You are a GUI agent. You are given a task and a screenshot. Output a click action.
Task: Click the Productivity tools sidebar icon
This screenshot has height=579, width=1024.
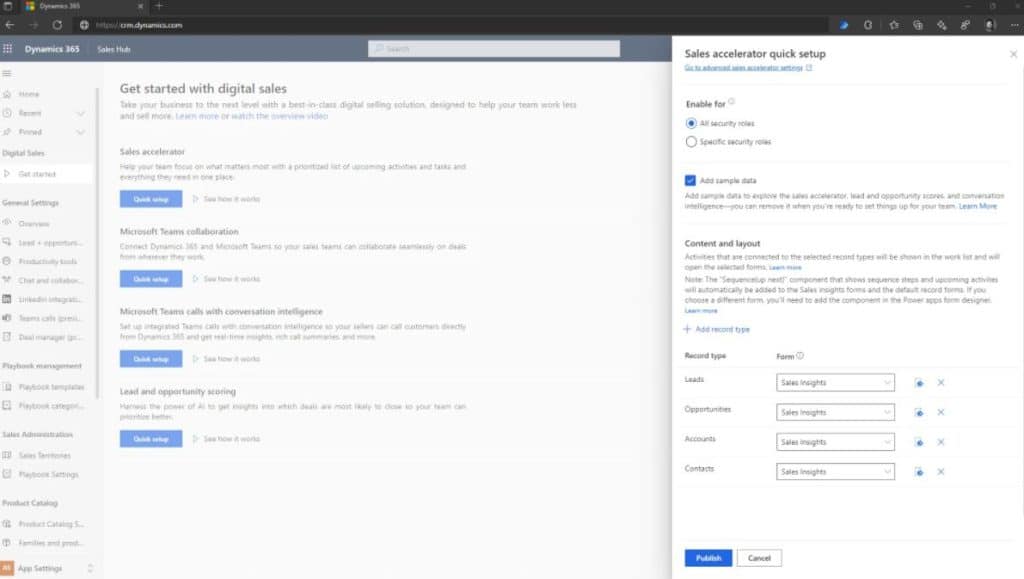click(7, 261)
